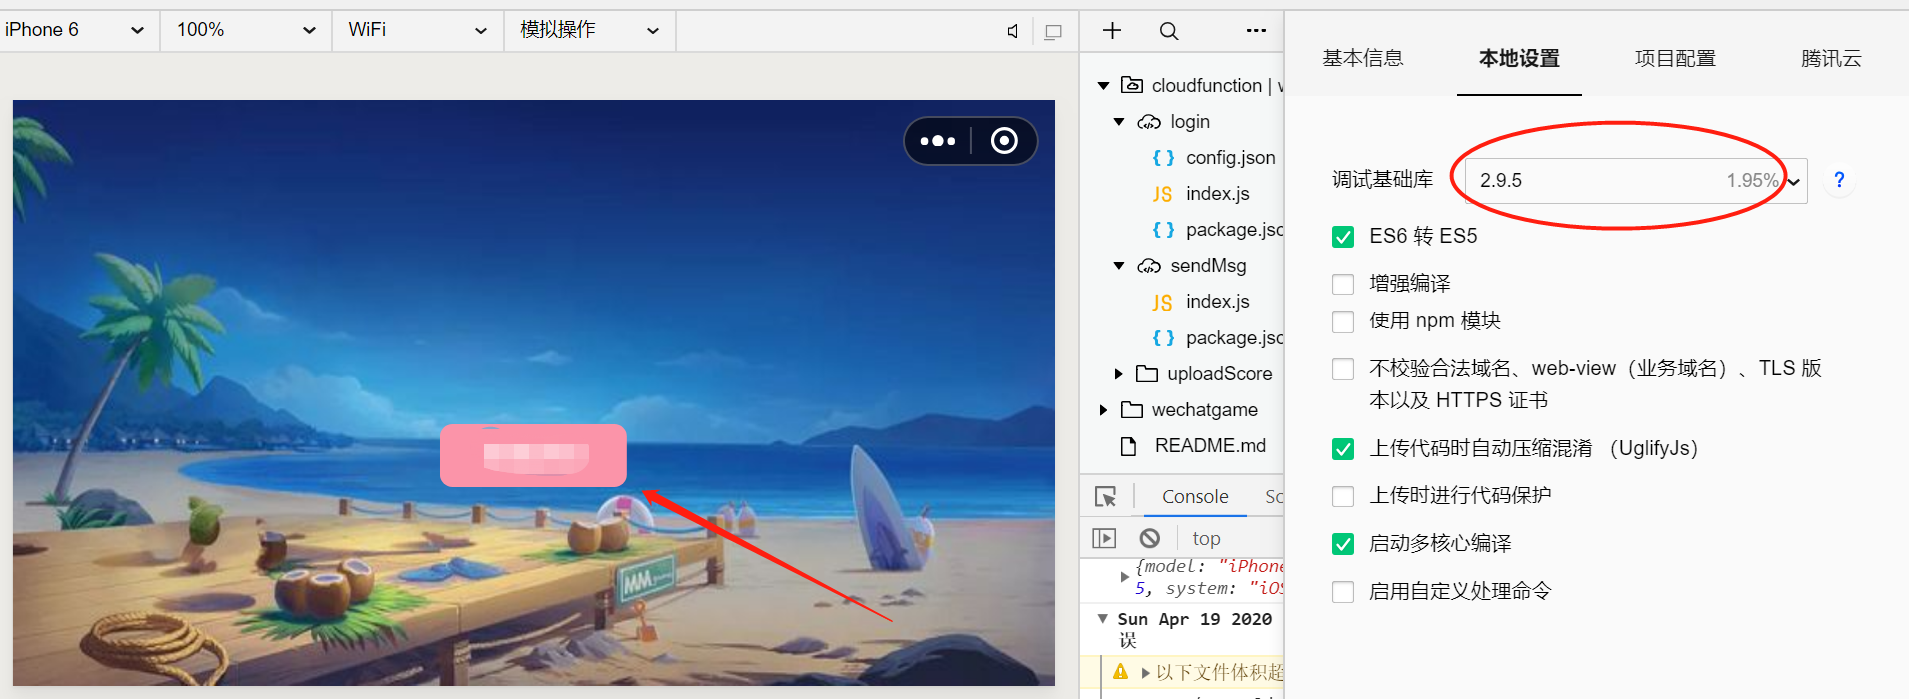
Task: Click the wechatgame folder icon
Action: coord(1132,410)
